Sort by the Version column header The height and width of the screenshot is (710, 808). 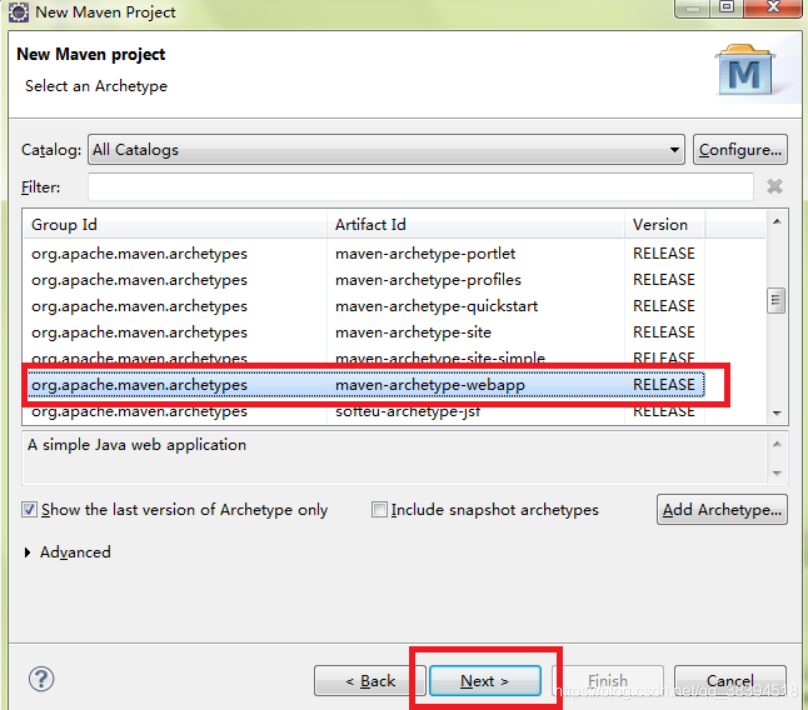click(x=665, y=225)
